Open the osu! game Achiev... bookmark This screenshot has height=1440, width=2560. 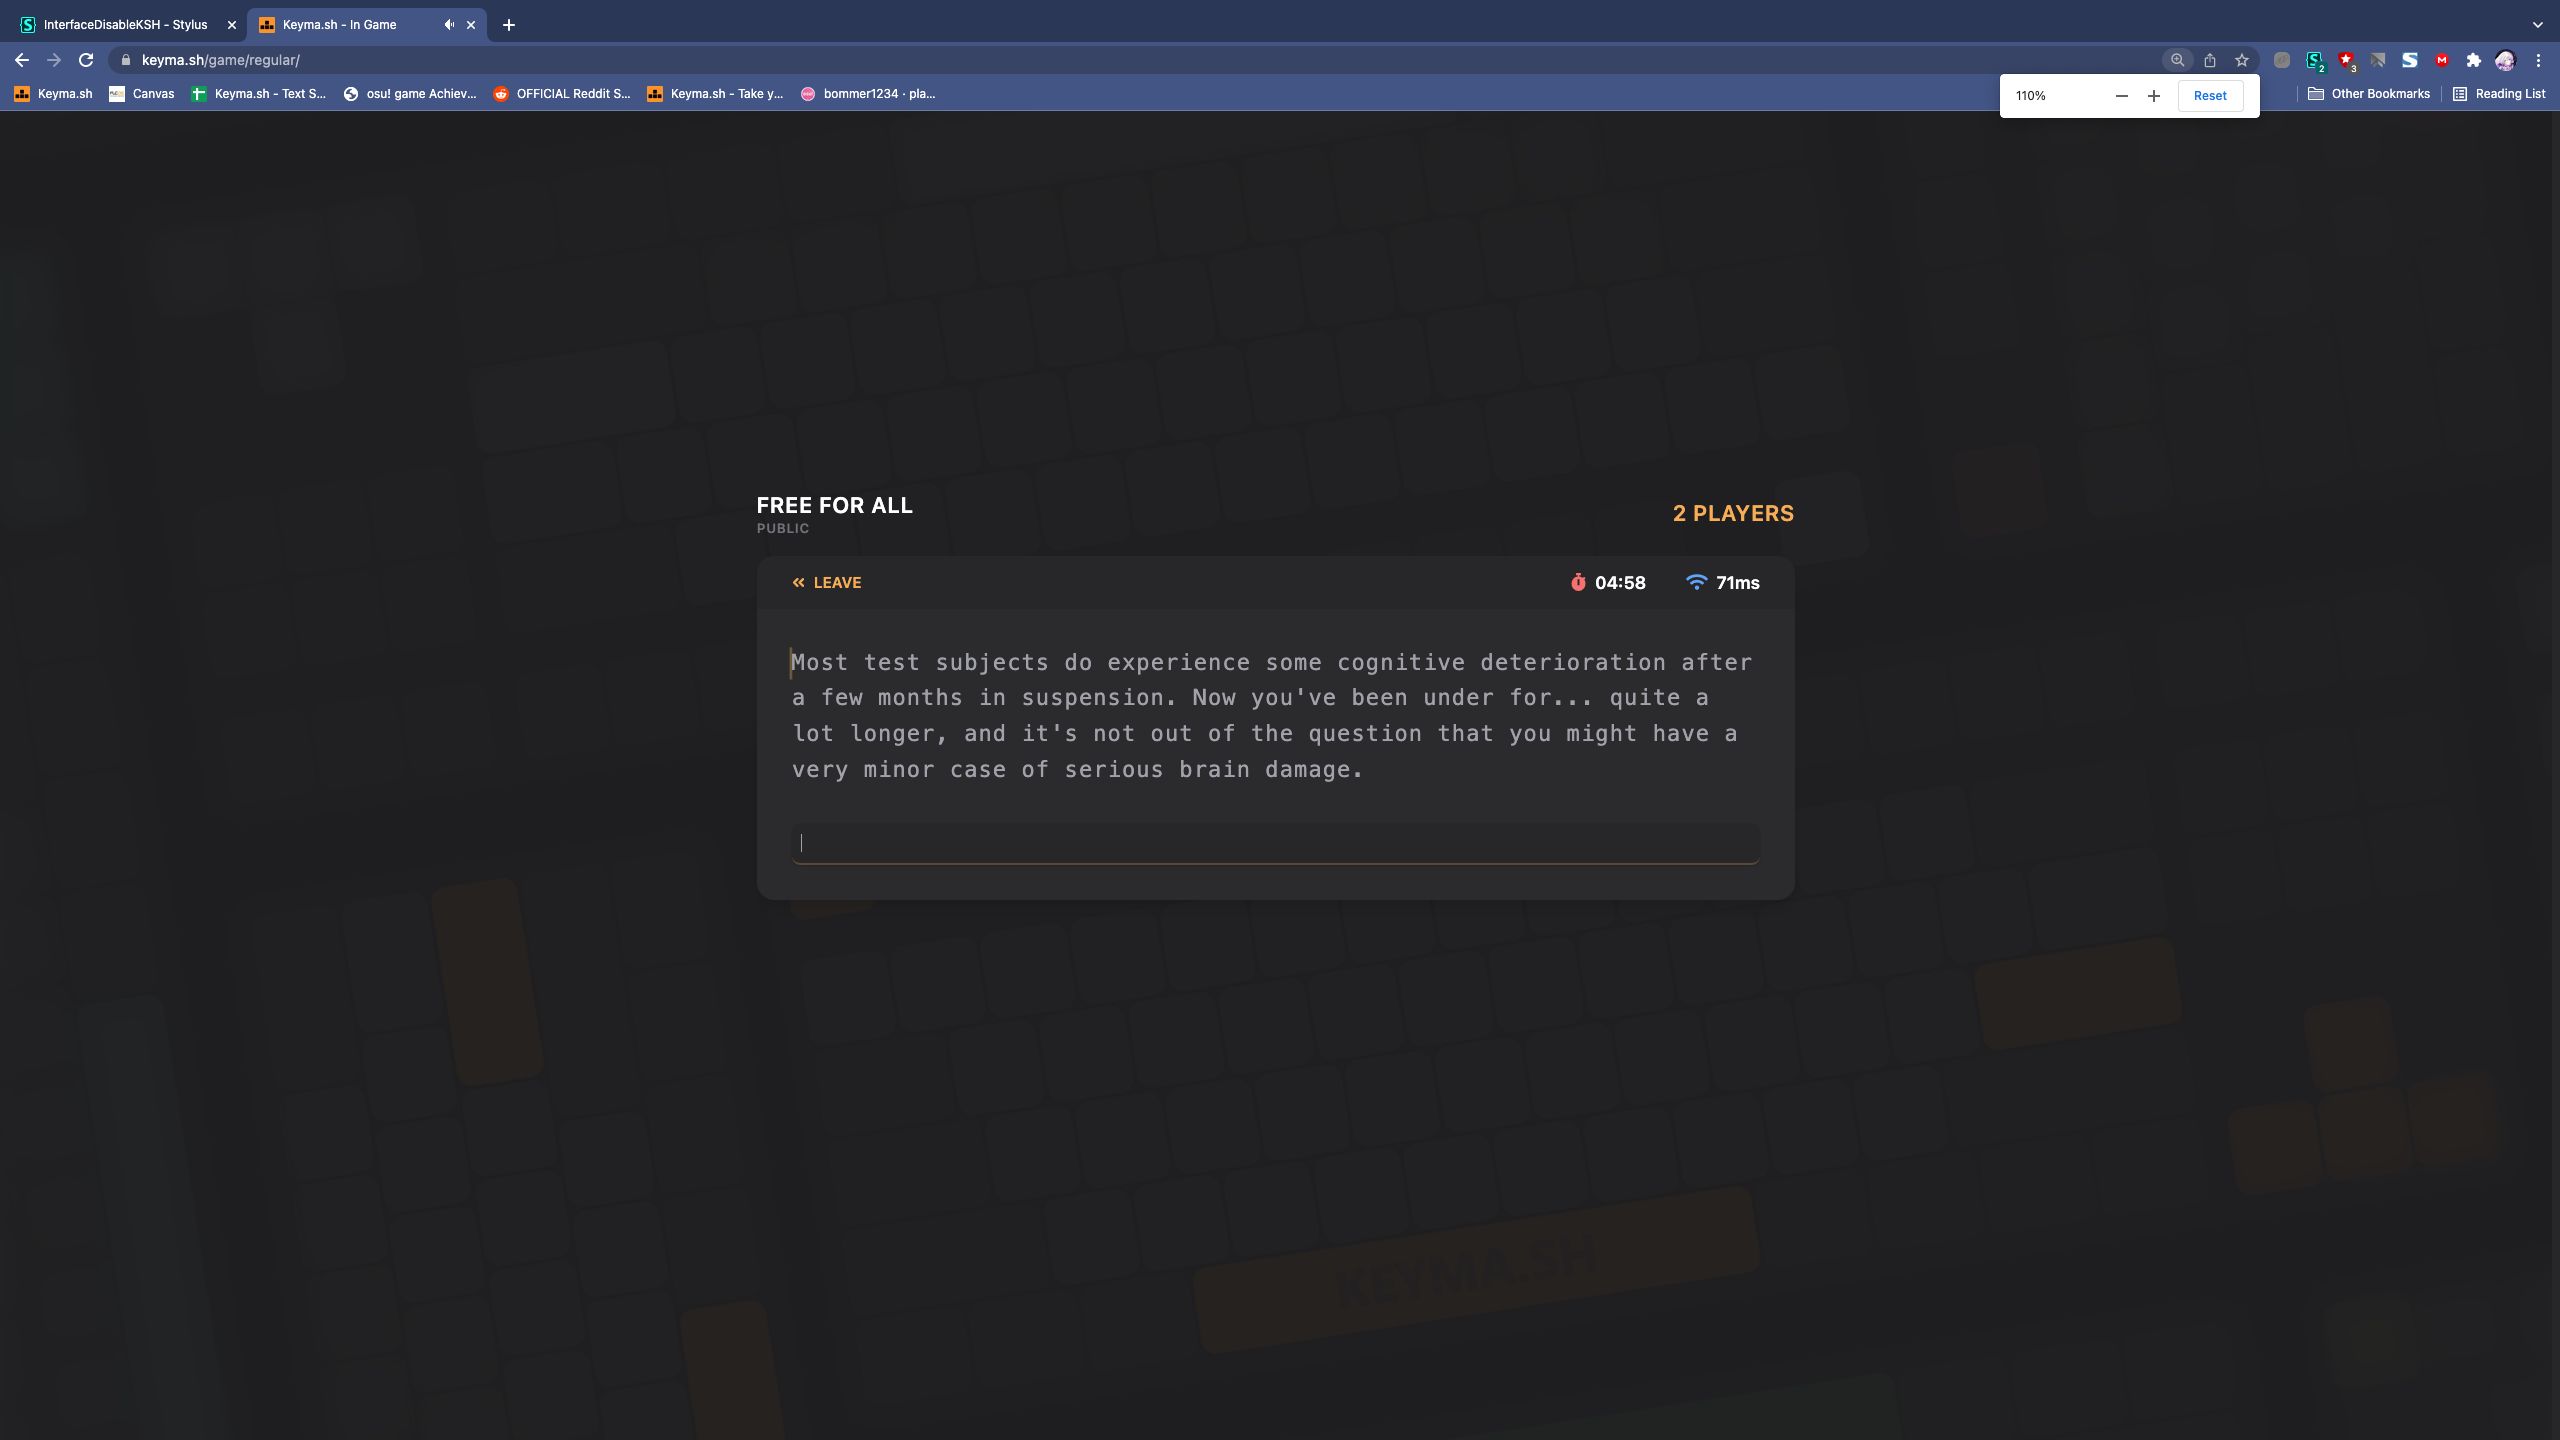click(x=411, y=94)
